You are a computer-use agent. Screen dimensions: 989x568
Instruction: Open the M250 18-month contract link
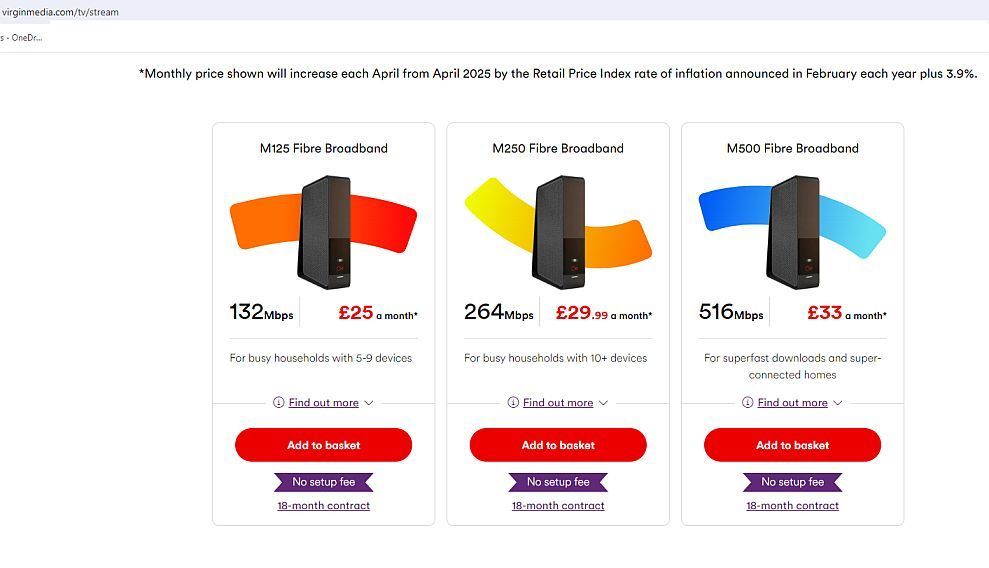[558, 506]
